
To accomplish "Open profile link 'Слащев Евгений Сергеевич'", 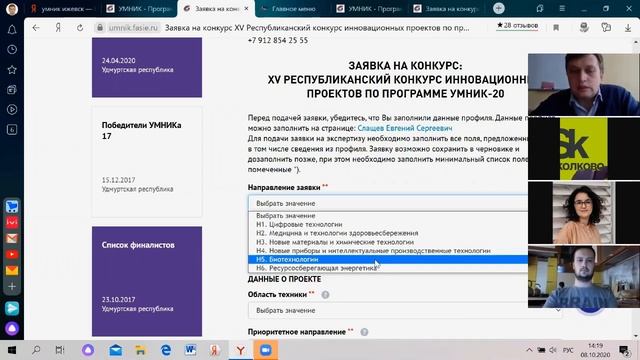I will point(404,128).
